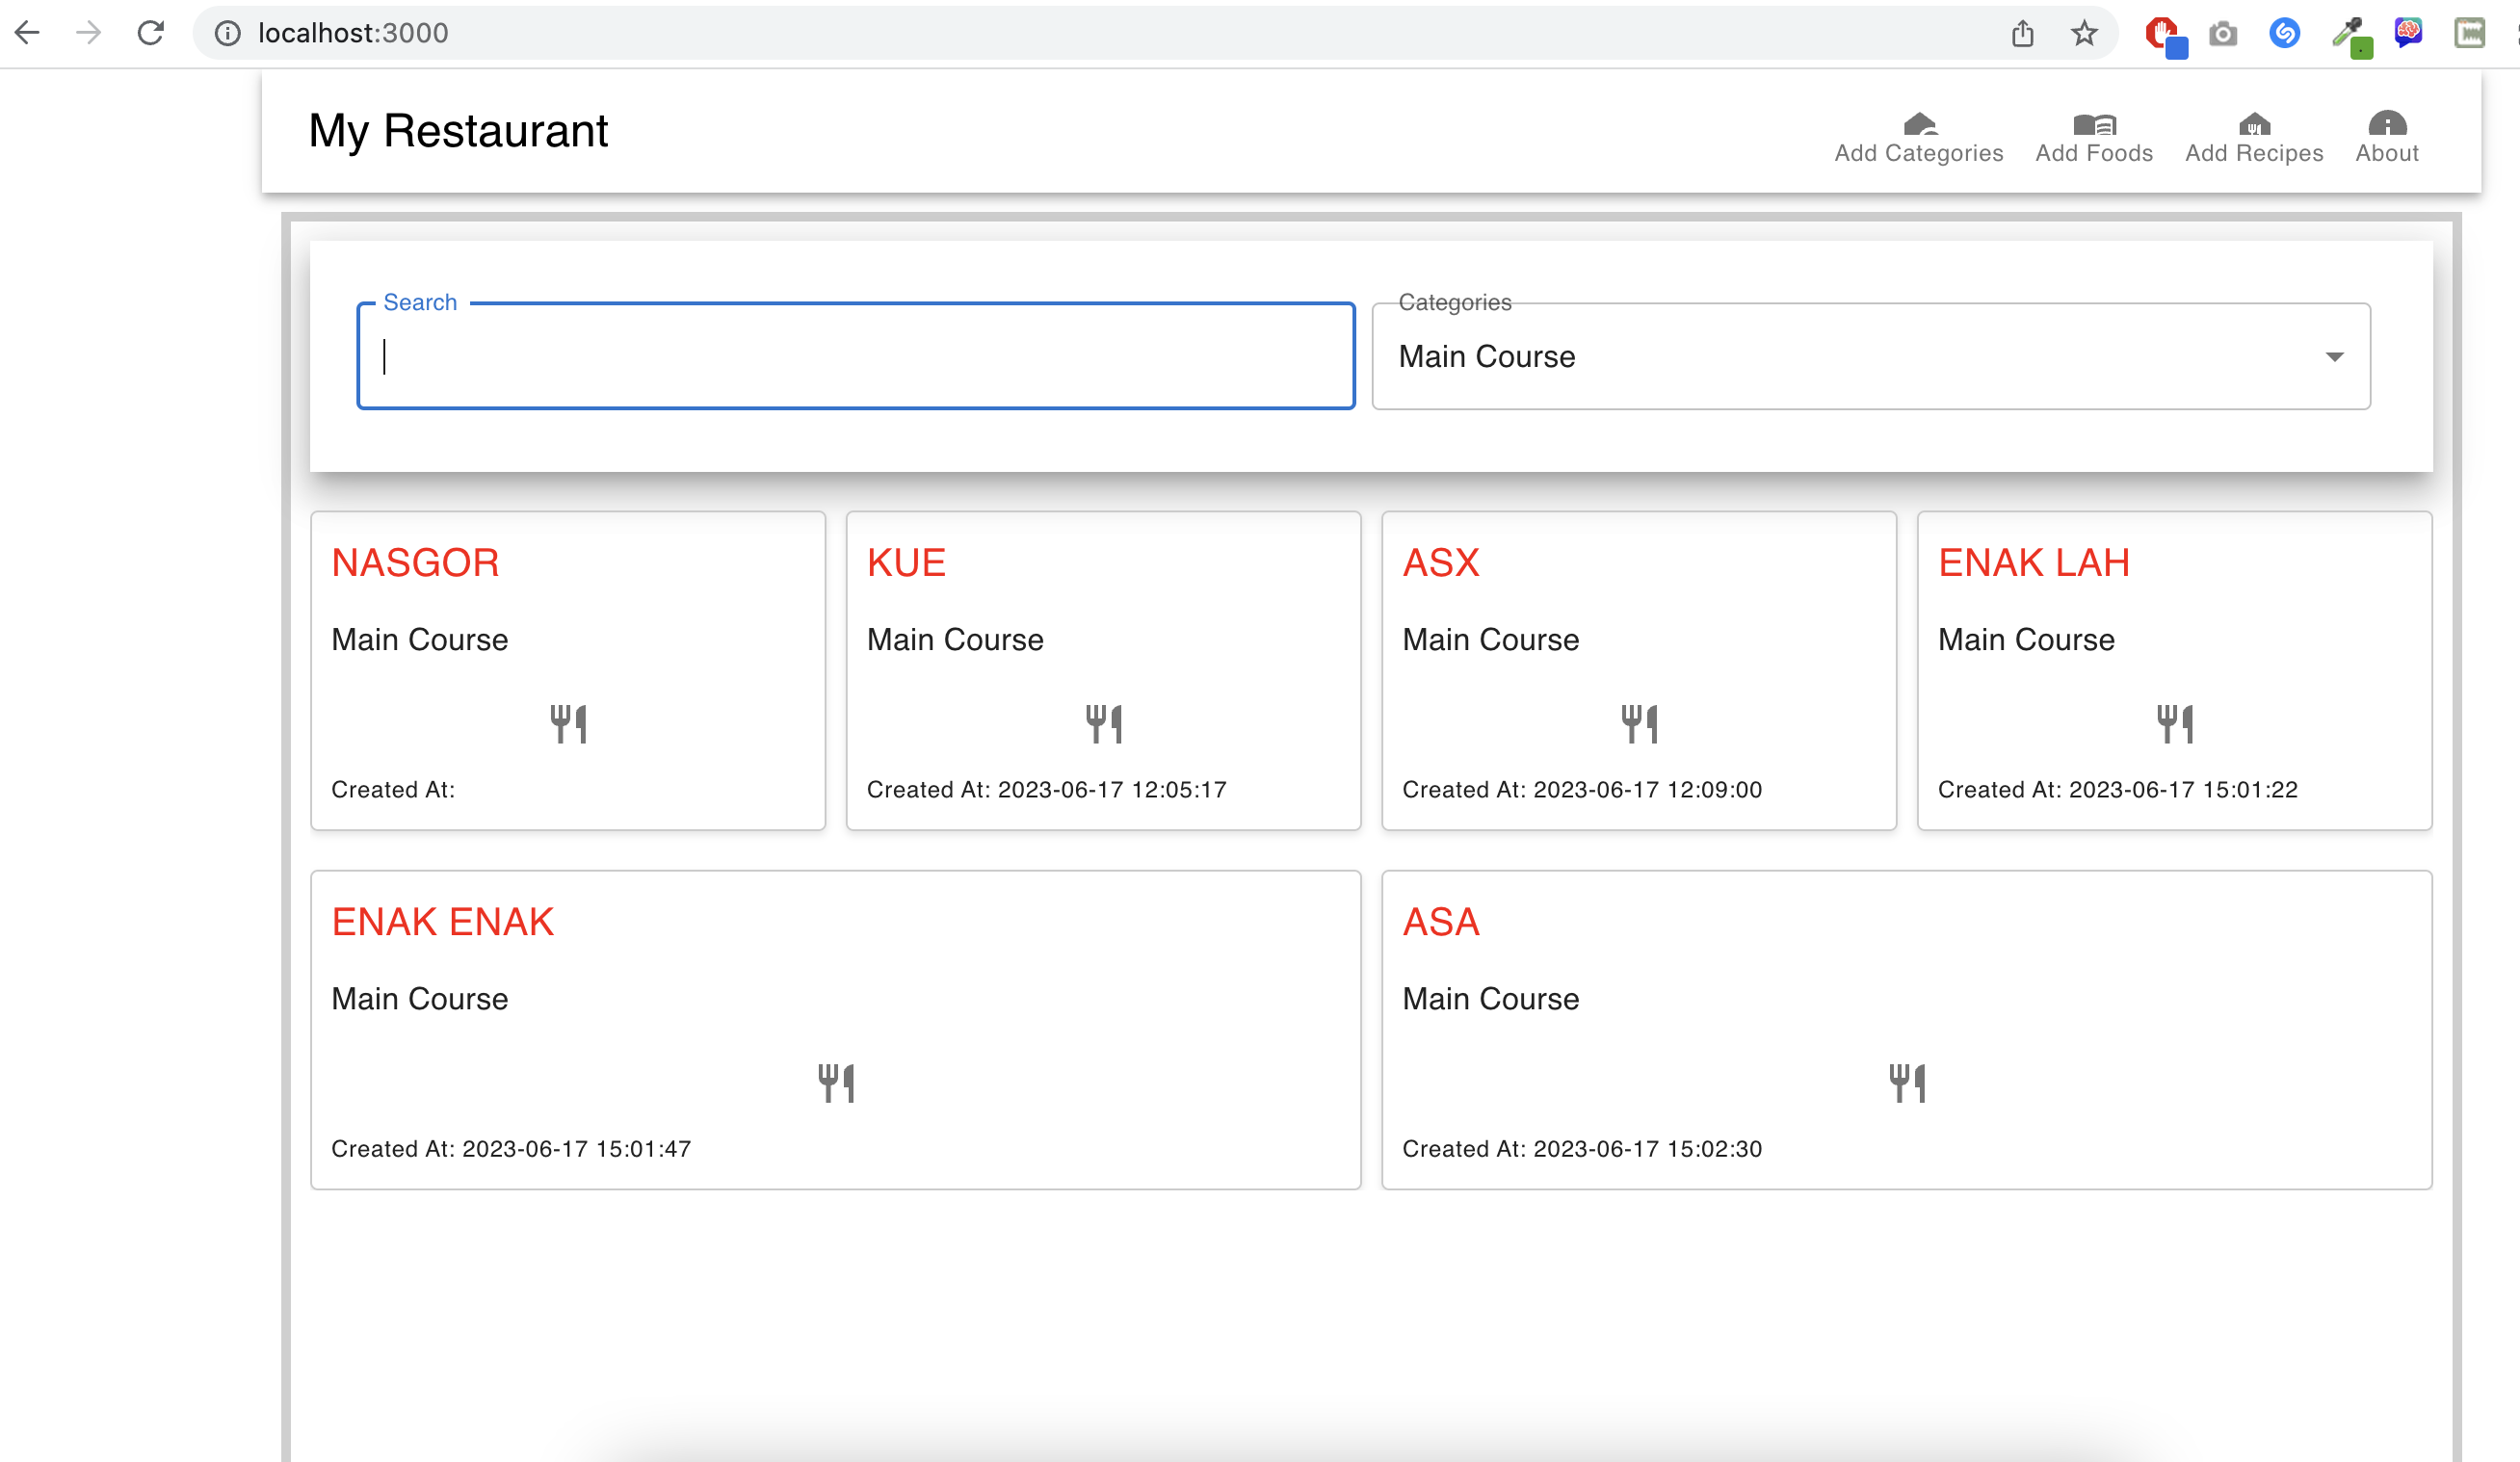Go back using browser back arrow
Viewport: 2520px width, 1462px height.
28,33
